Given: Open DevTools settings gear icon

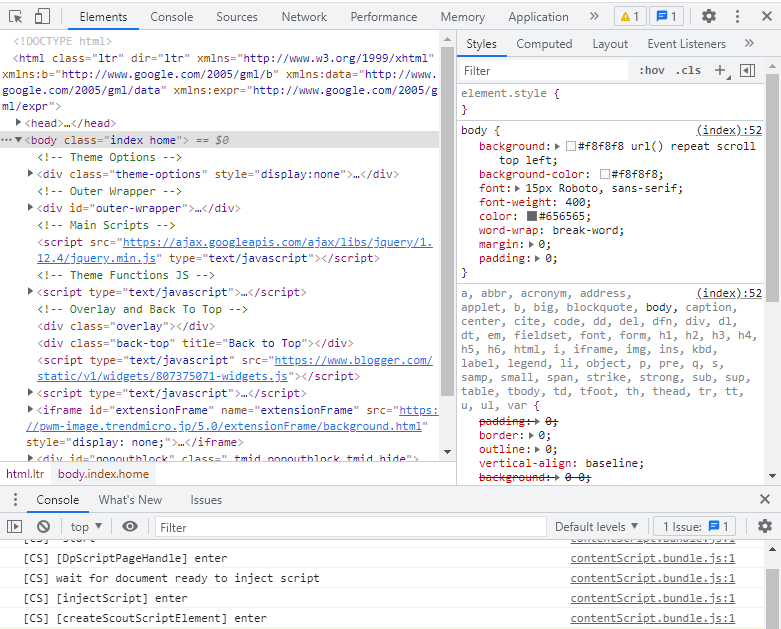Looking at the screenshot, I should pyautogui.click(x=709, y=16).
